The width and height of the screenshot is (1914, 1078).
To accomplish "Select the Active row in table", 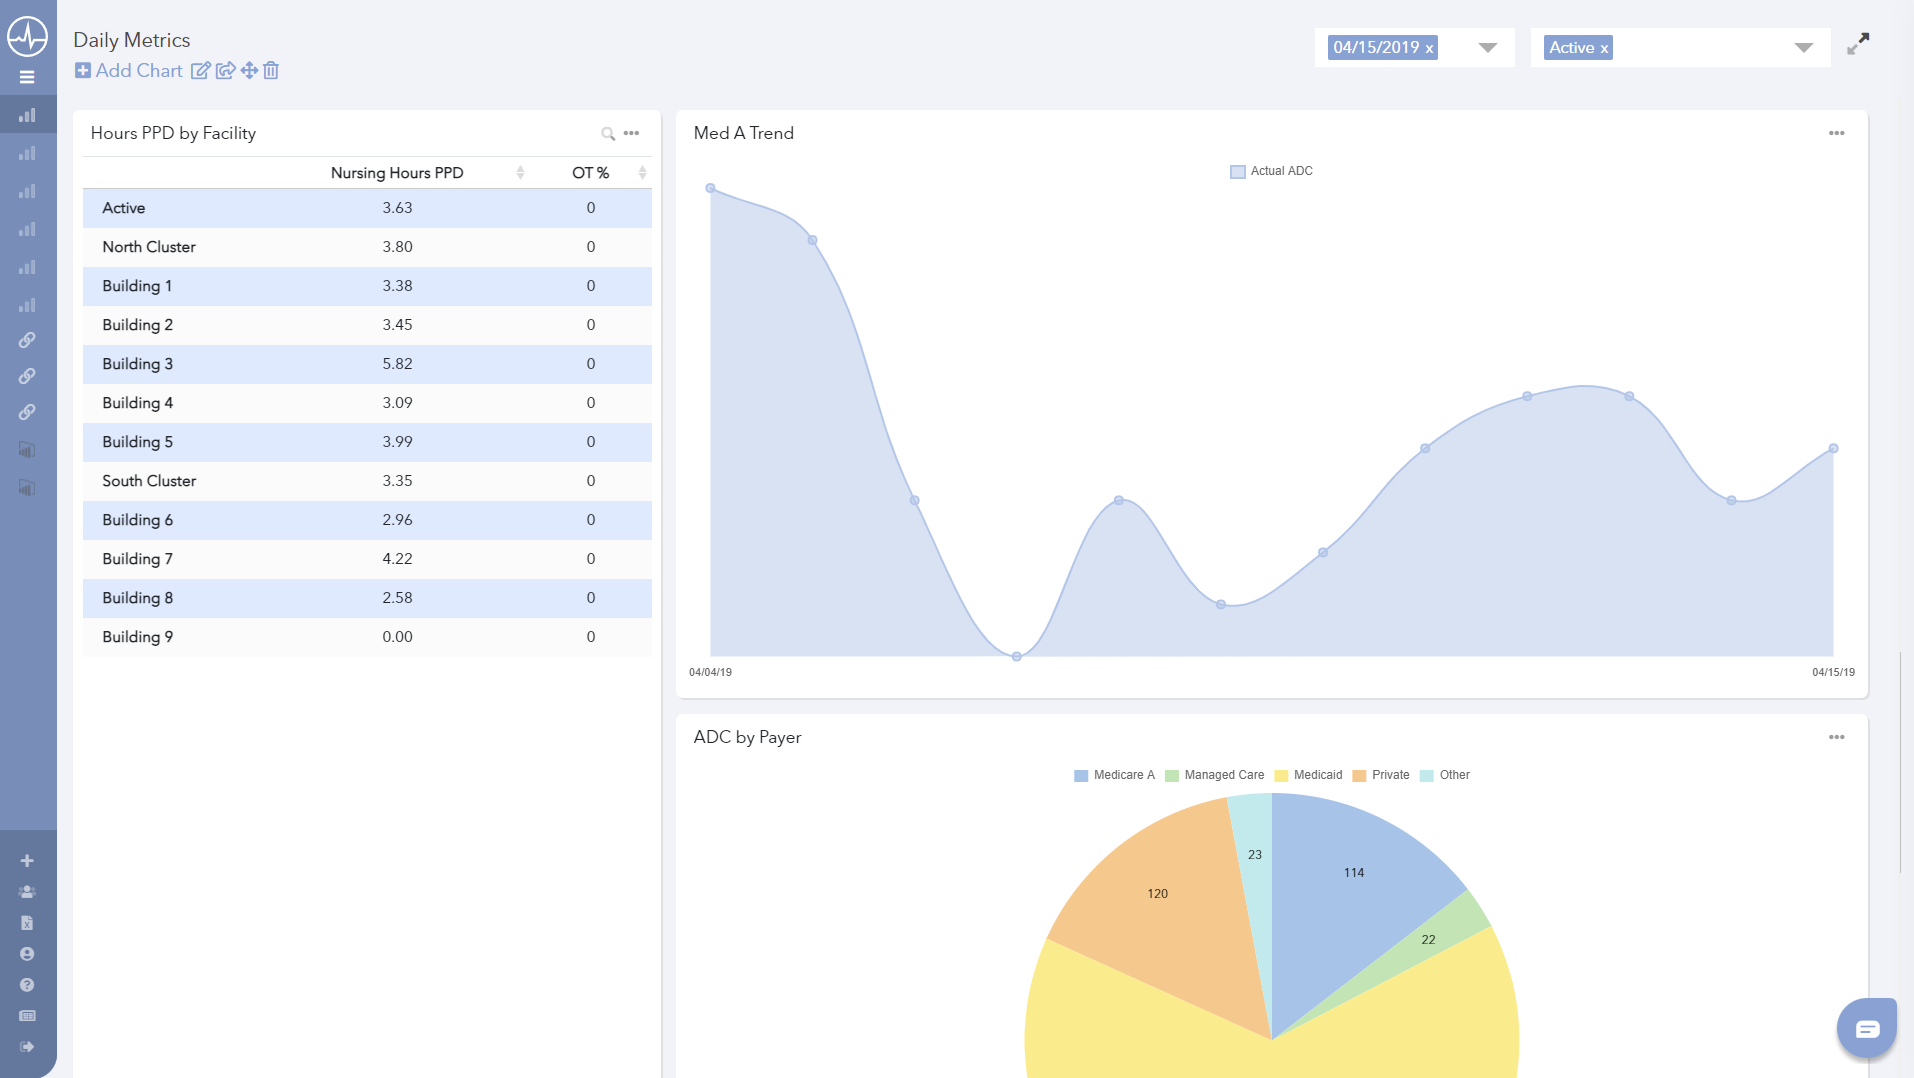I will 367,208.
